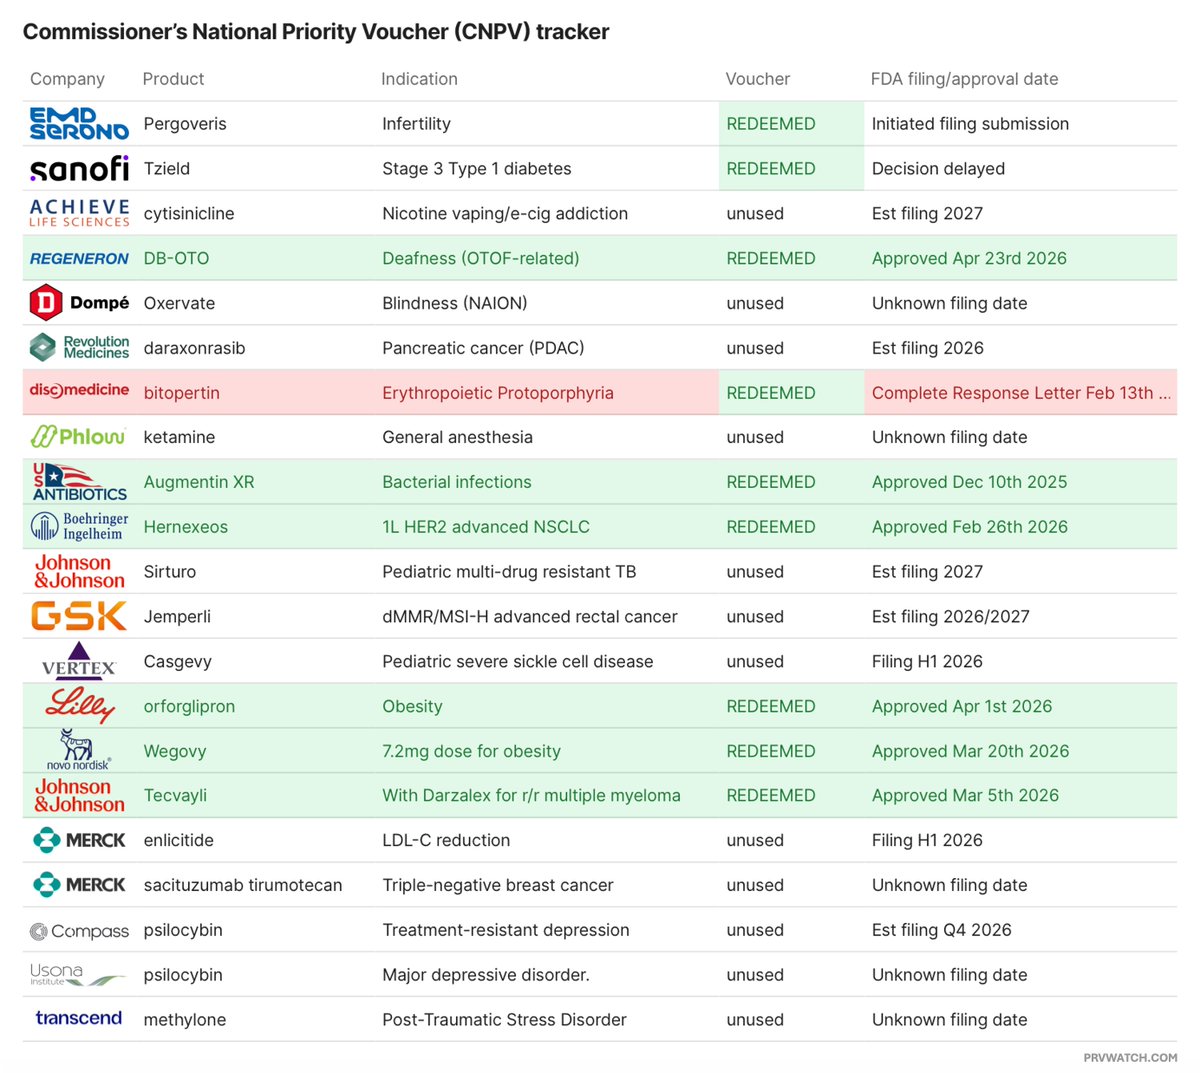Click the Compass logo
This screenshot has width=1200, height=1073.
(x=79, y=931)
